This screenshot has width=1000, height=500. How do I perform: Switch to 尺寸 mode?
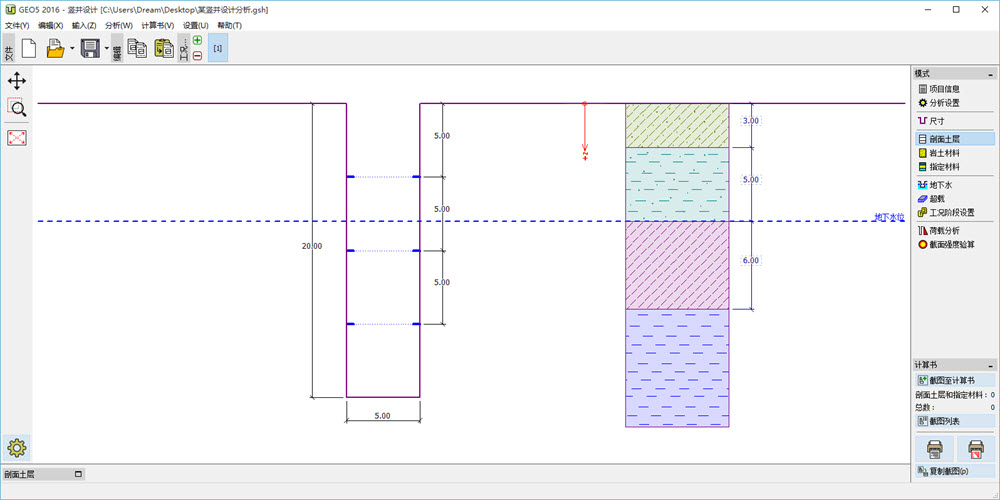[954, 121]
